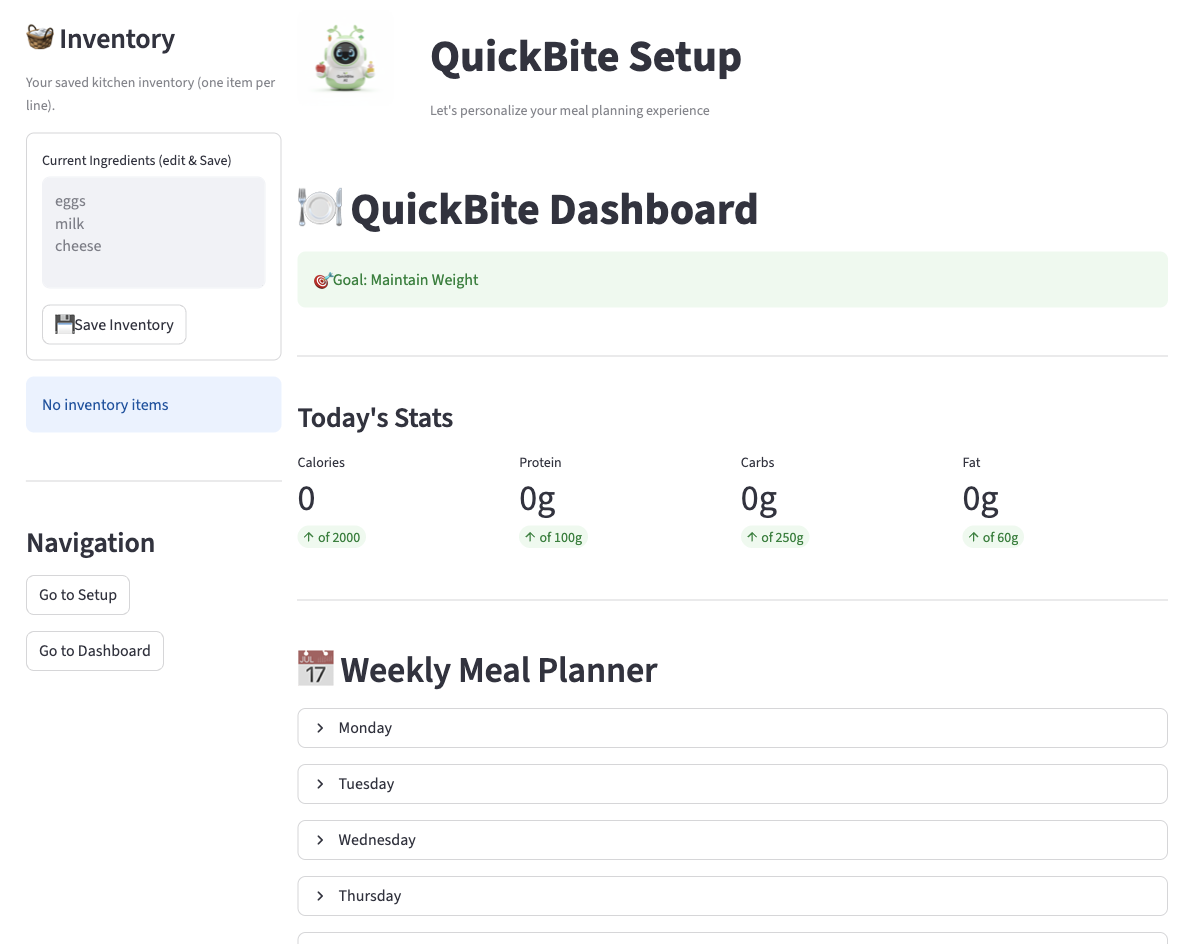This screenshot has width=1196, height=944.
Task: Click the Fat value 0g
Action: [x=980, y=500]
